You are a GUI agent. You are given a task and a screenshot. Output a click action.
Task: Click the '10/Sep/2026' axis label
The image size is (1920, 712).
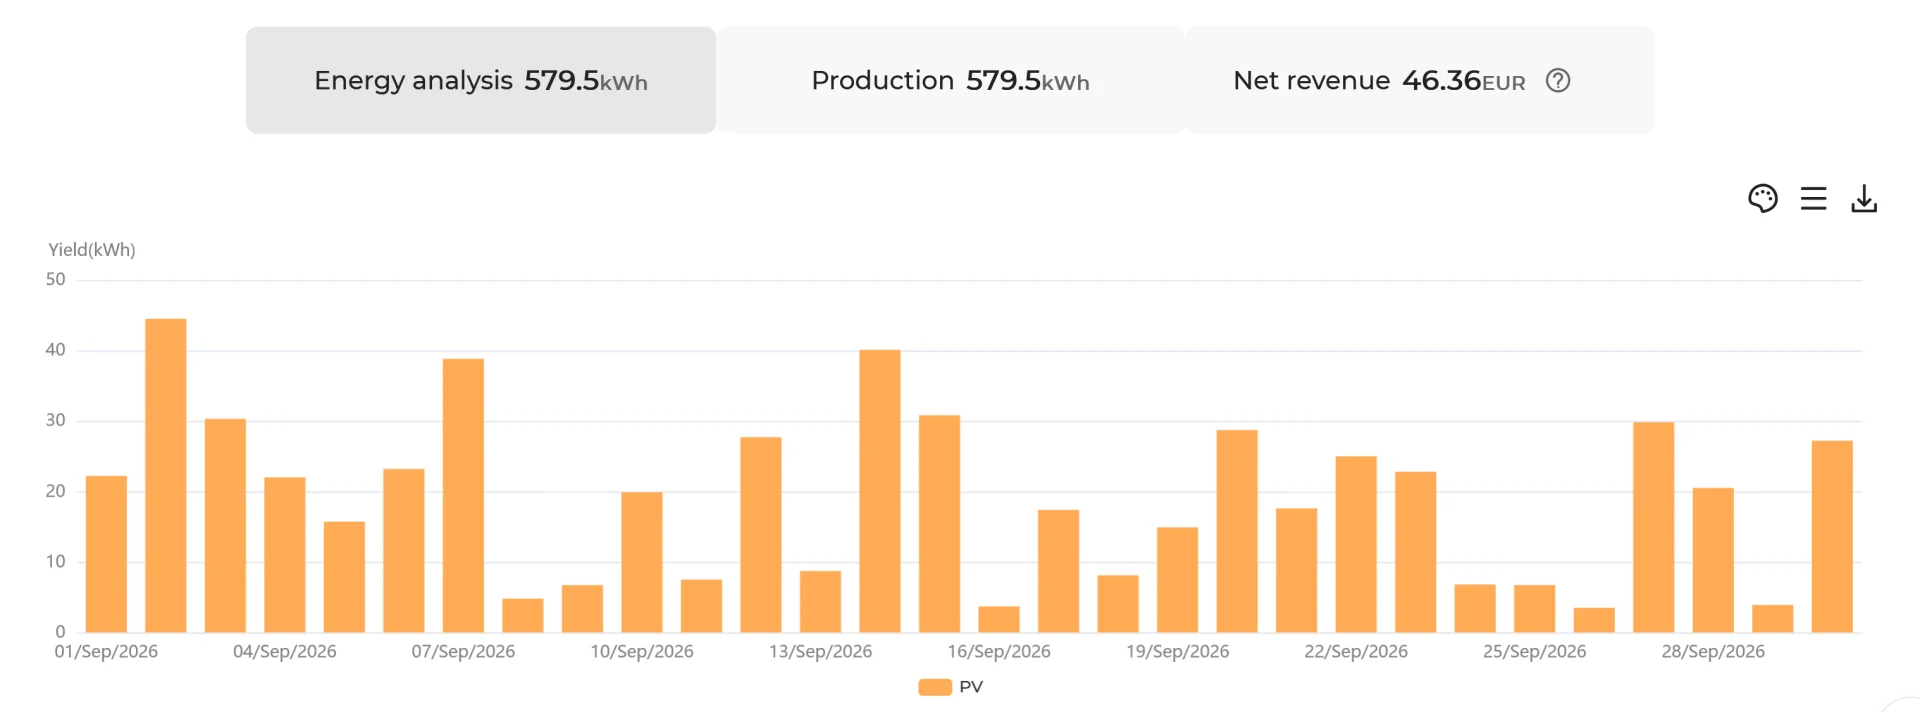tap(642, 652)
